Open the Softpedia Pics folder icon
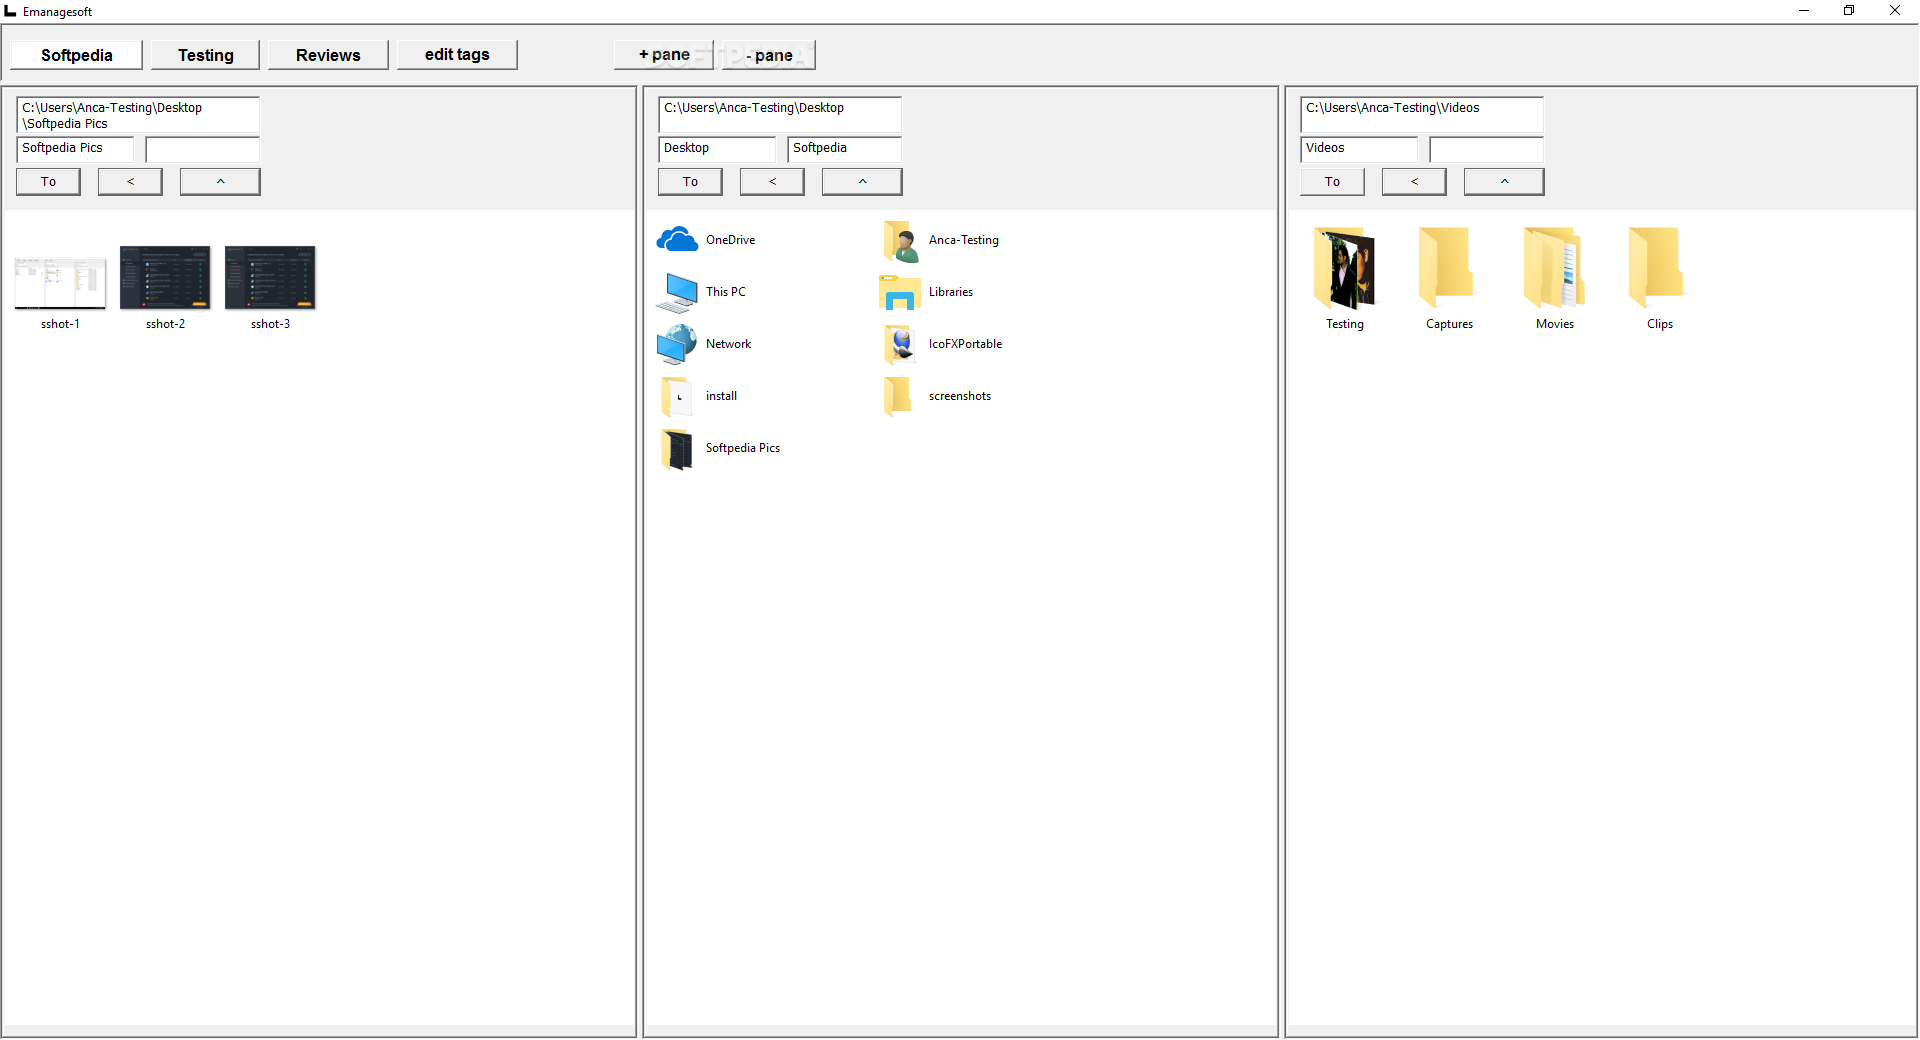 pos(677,448)
